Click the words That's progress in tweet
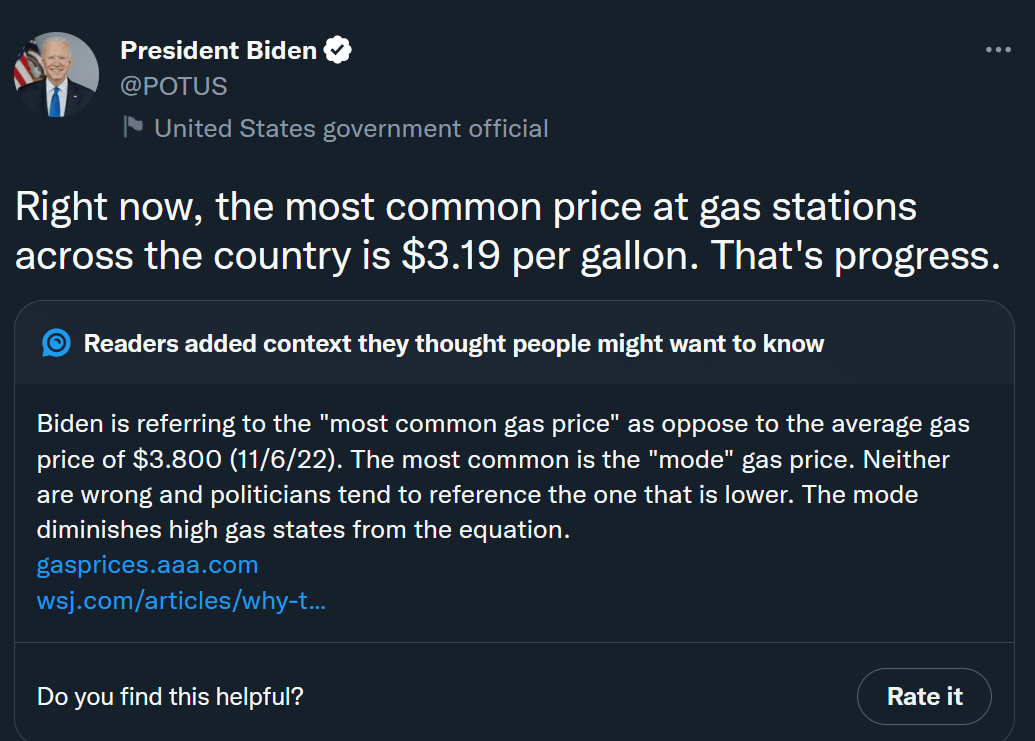The image size is (1035, 741). (x=855, y=255)
